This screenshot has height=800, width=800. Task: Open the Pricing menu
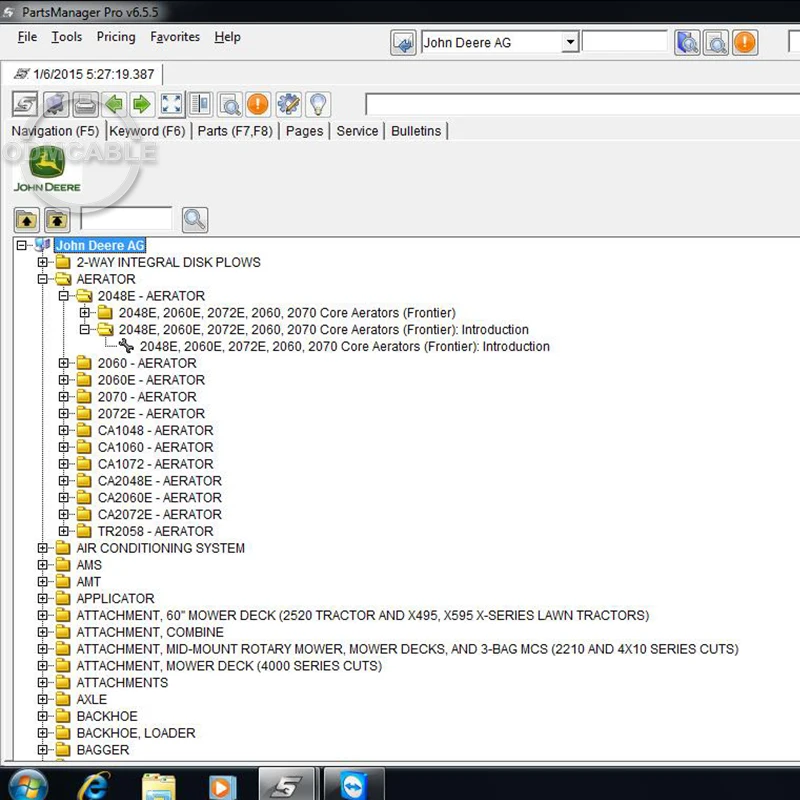[116, 37]
